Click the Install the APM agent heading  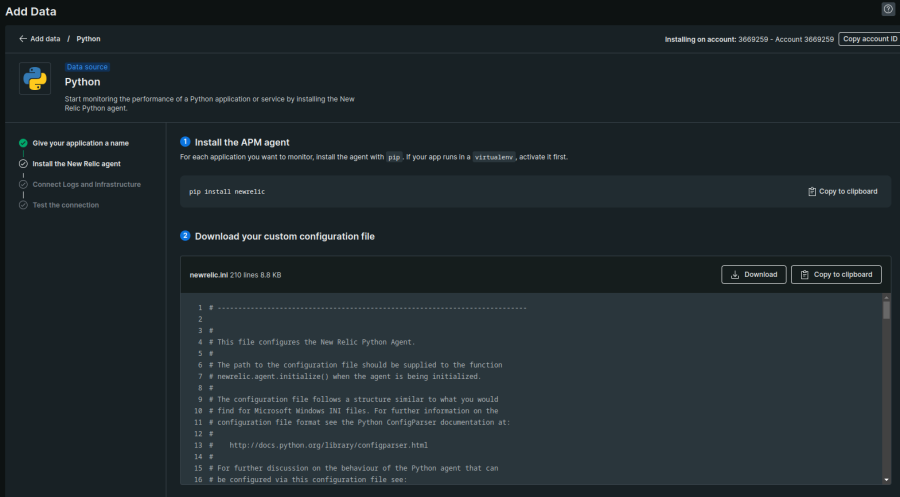point(242,142)
